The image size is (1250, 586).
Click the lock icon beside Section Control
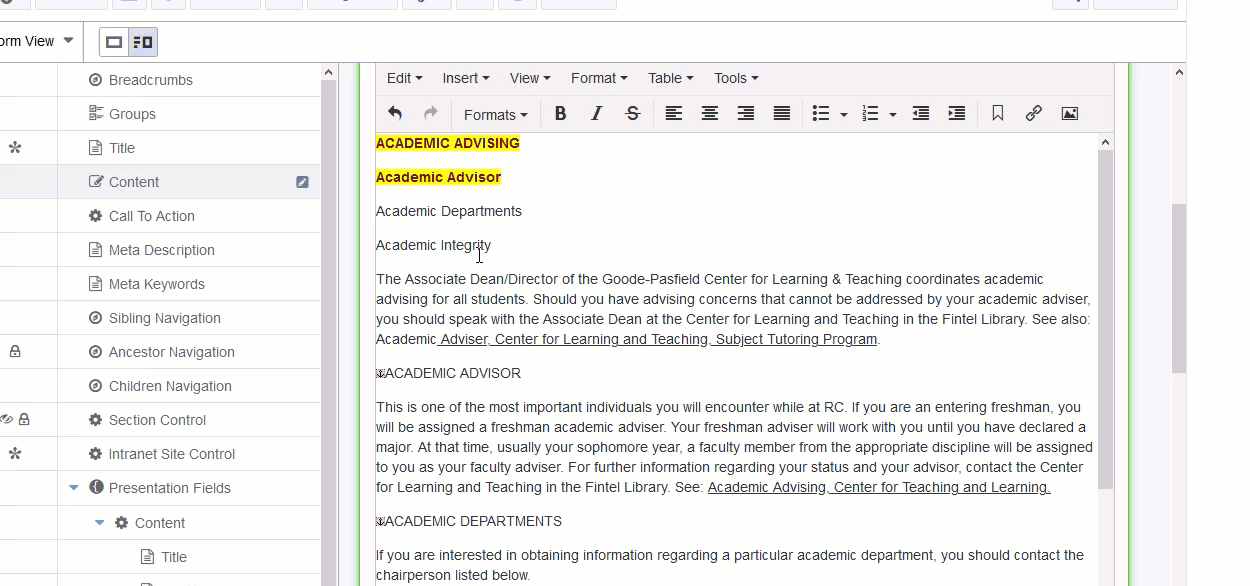[24, 420]
